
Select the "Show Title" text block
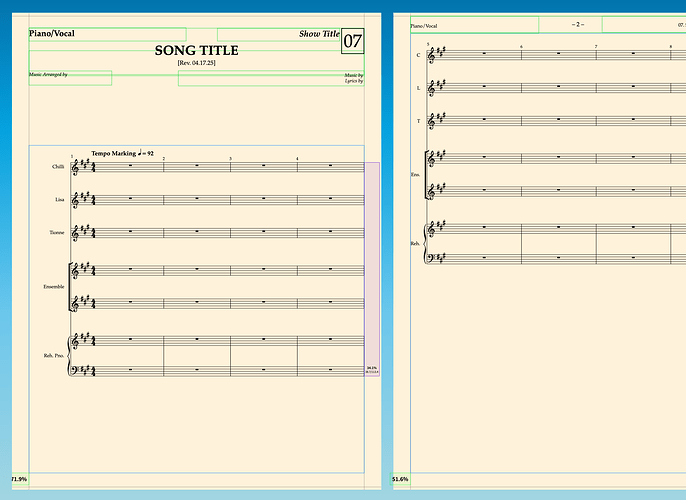319,34
